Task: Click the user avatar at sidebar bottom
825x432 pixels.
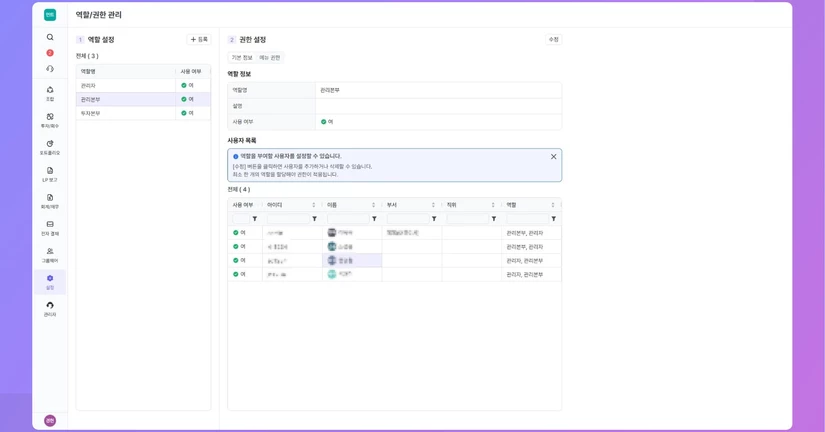Action: (x=50, y=420)
